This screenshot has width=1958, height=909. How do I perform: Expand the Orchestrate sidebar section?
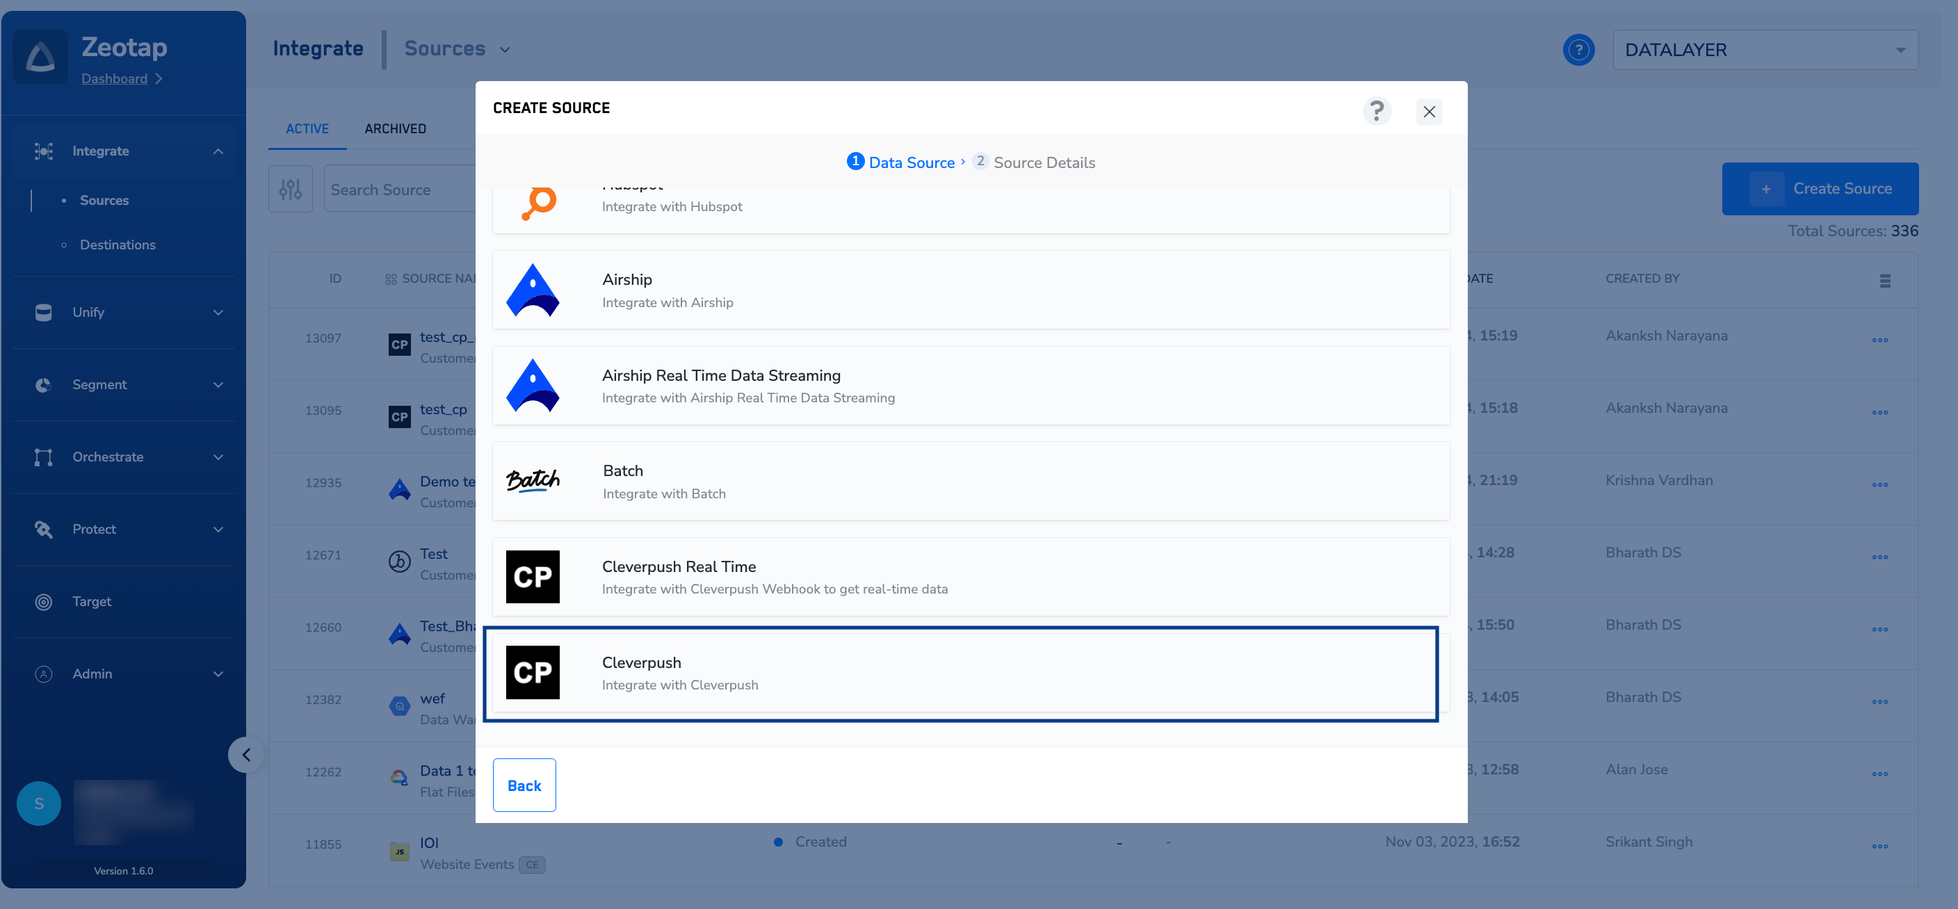pyautogui.click(x=218, y=457)
